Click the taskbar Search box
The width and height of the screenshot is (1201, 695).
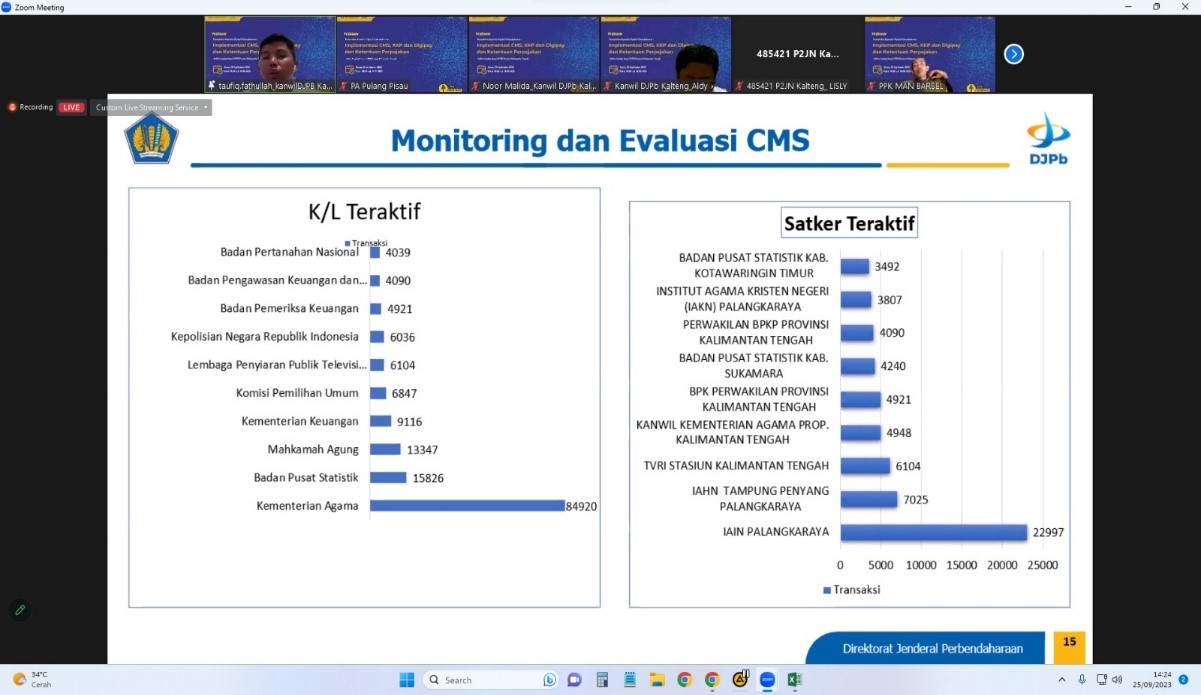[492, 680]
